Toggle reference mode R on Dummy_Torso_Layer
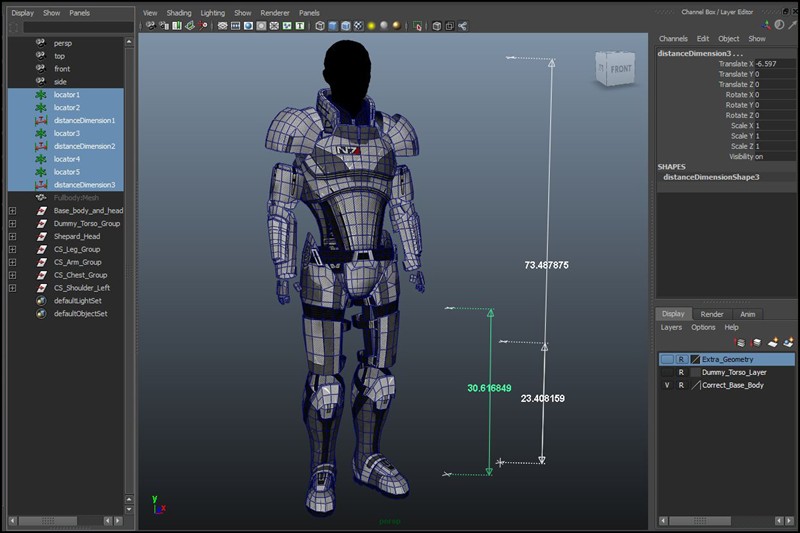The image size is (800, 533). (681, 372)
